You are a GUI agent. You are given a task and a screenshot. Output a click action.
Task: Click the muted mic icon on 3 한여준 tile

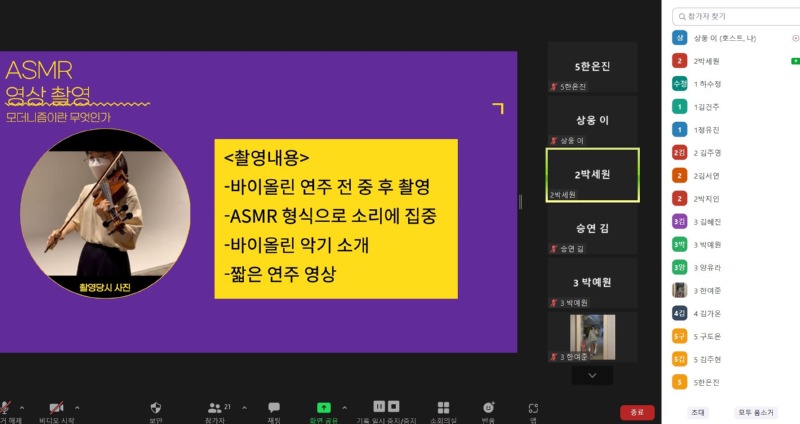(554, 357)
